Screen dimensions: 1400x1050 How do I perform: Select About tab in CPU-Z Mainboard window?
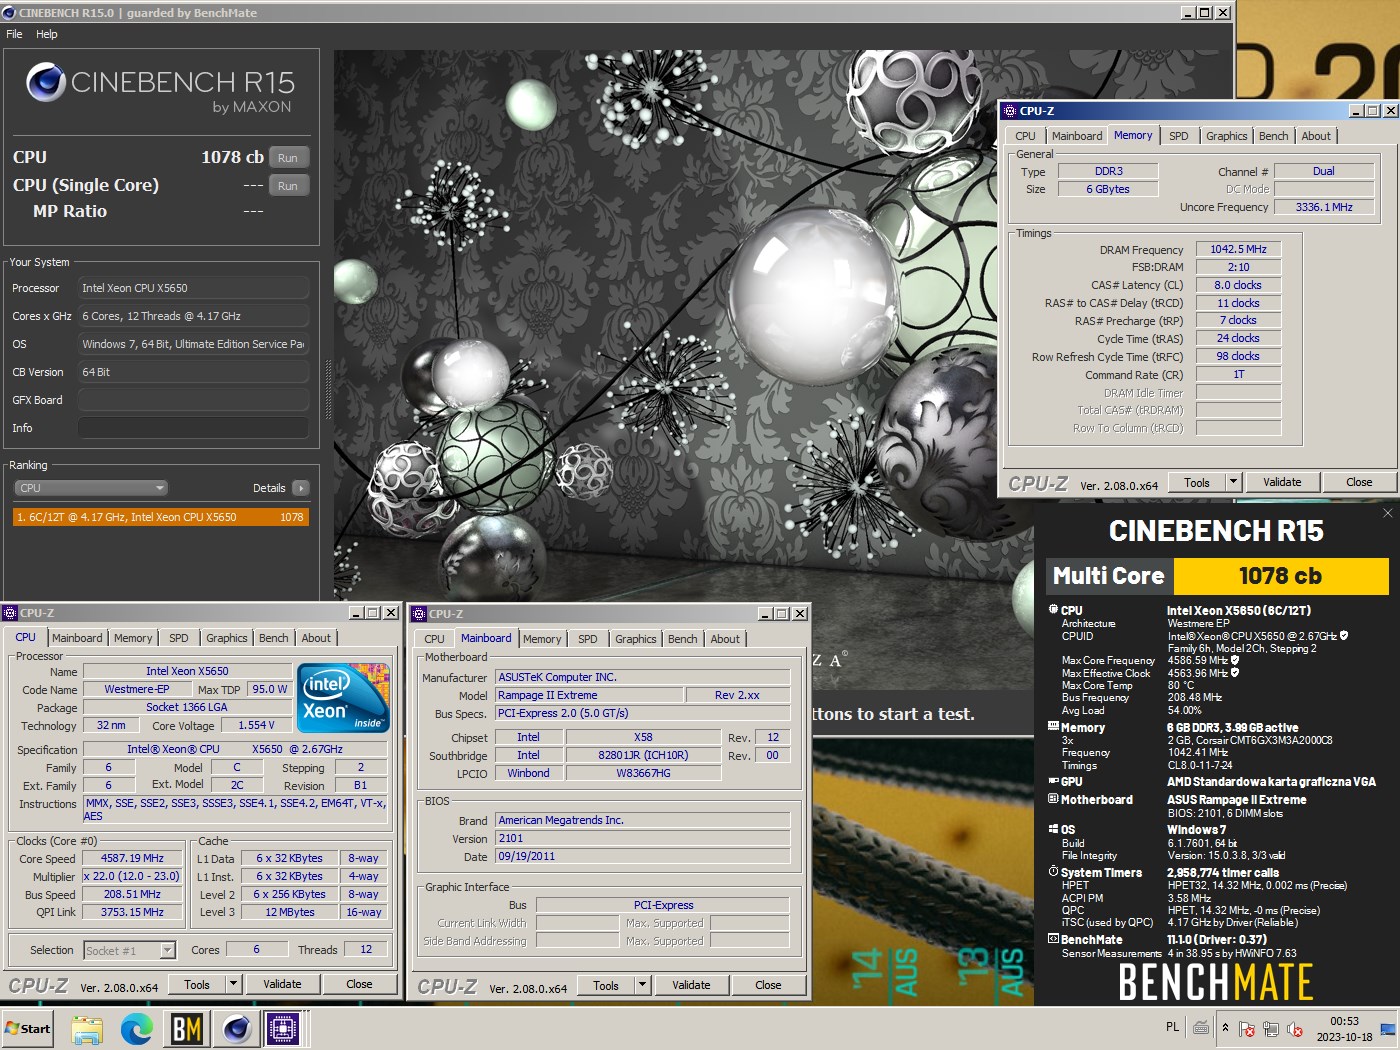(x=725, y=639)
